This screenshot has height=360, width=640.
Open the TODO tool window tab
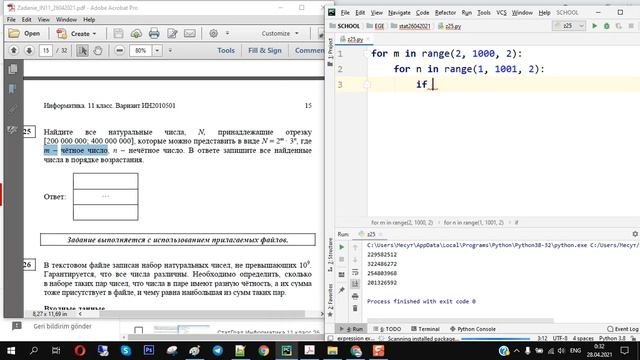click(x=387, y=329)
